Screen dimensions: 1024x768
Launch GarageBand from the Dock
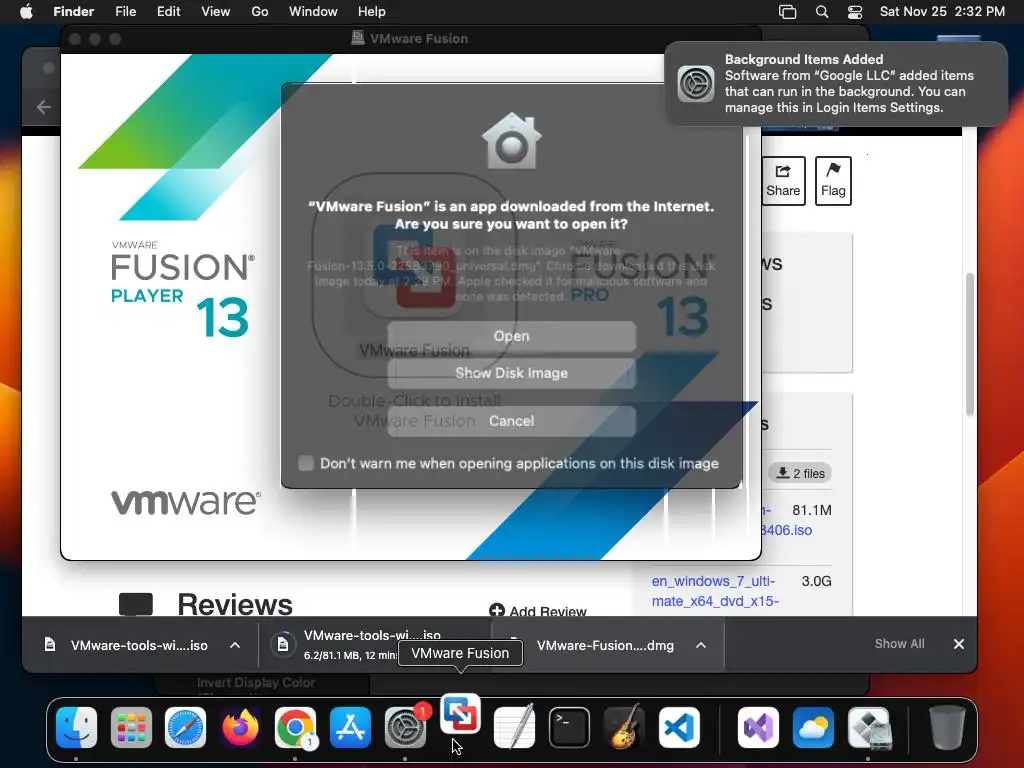click(624, 728)
